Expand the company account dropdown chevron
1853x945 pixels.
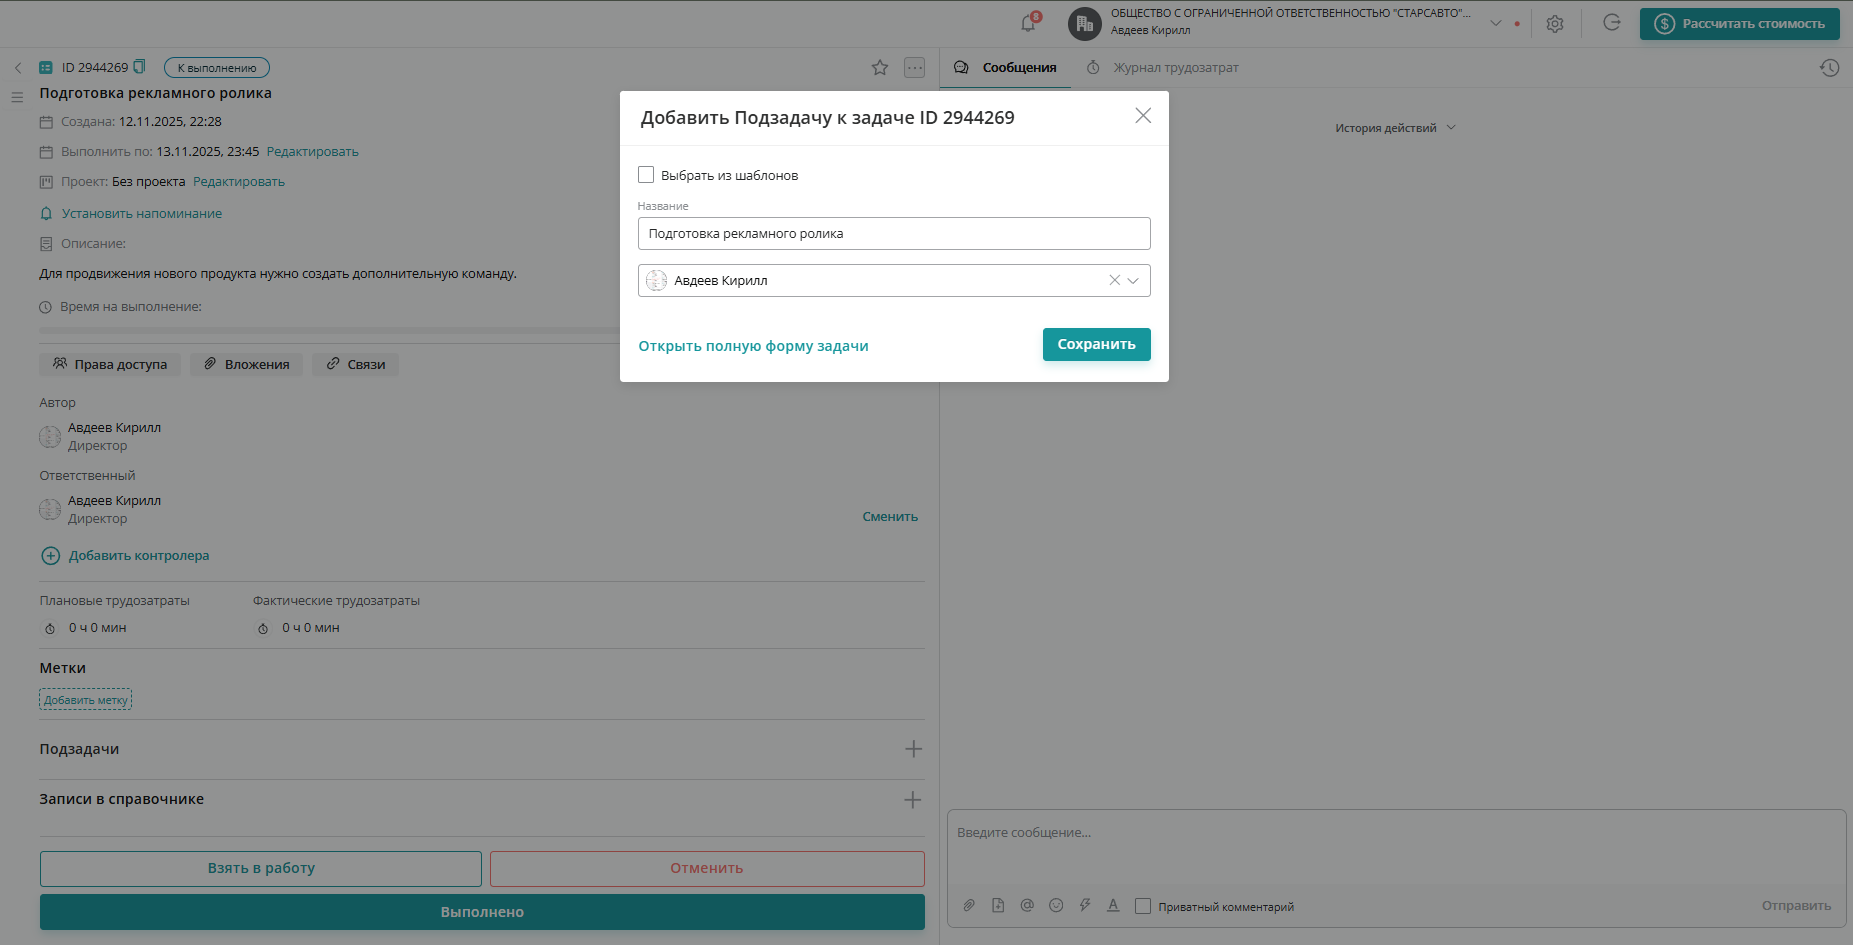point(1496,23)
